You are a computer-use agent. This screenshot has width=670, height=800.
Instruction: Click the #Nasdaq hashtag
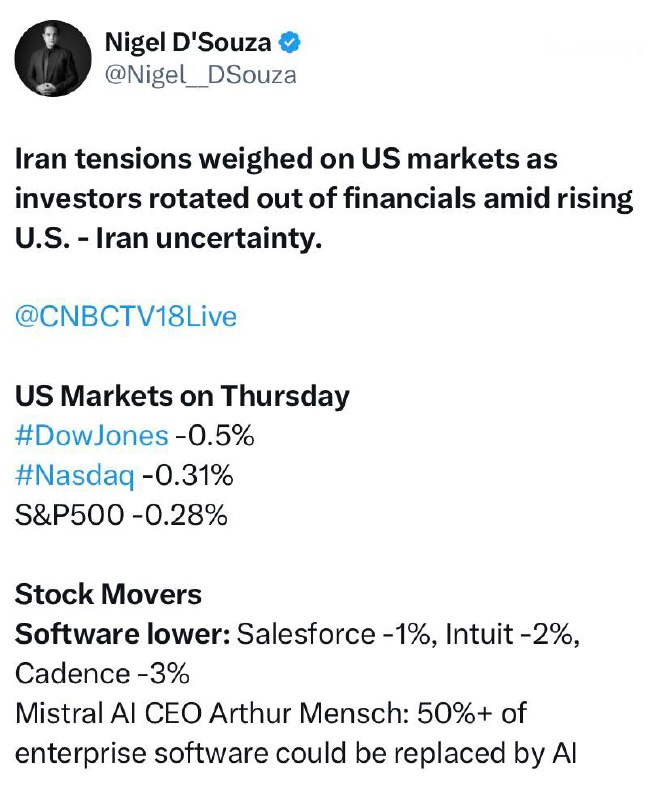coord(75,476)
